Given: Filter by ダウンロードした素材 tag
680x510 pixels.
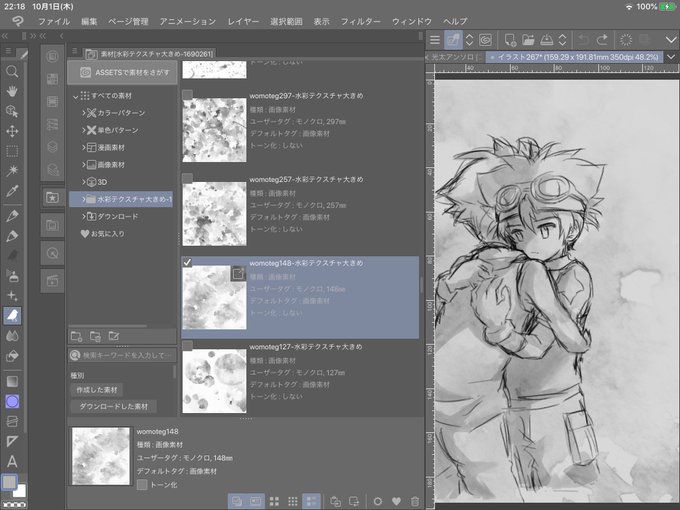Looking at the screenshot, I should point(113,406).
